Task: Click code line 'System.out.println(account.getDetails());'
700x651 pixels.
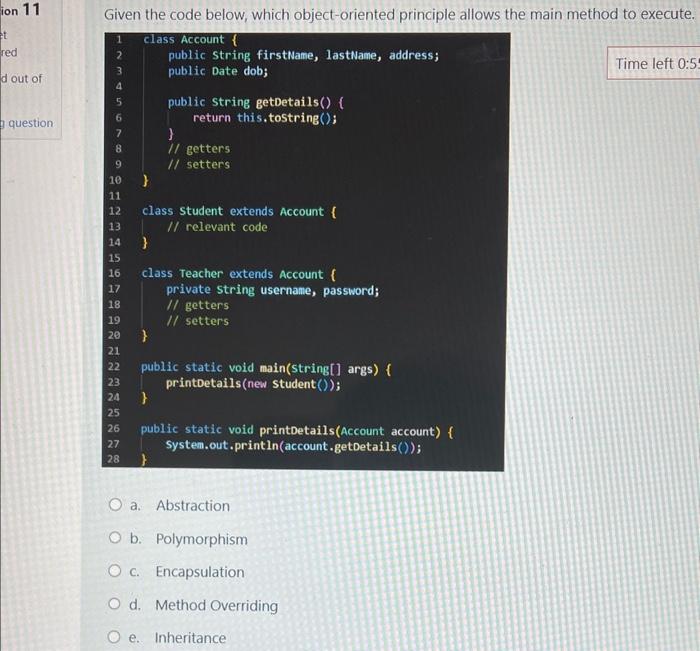Action: [x=293, y=446]
